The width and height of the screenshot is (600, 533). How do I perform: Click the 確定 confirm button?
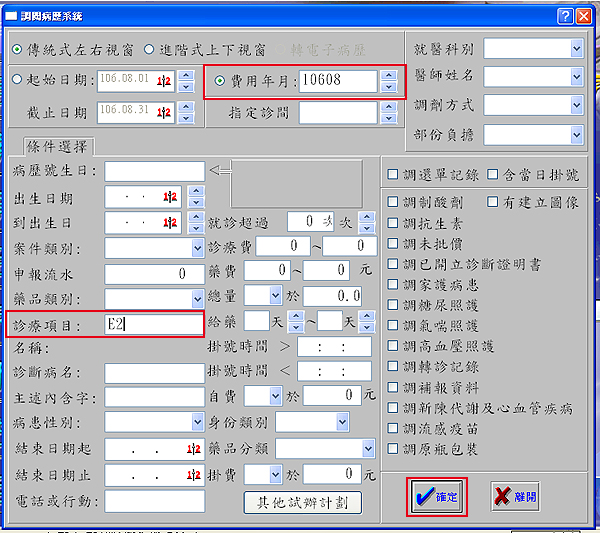[x=436, y=496]
